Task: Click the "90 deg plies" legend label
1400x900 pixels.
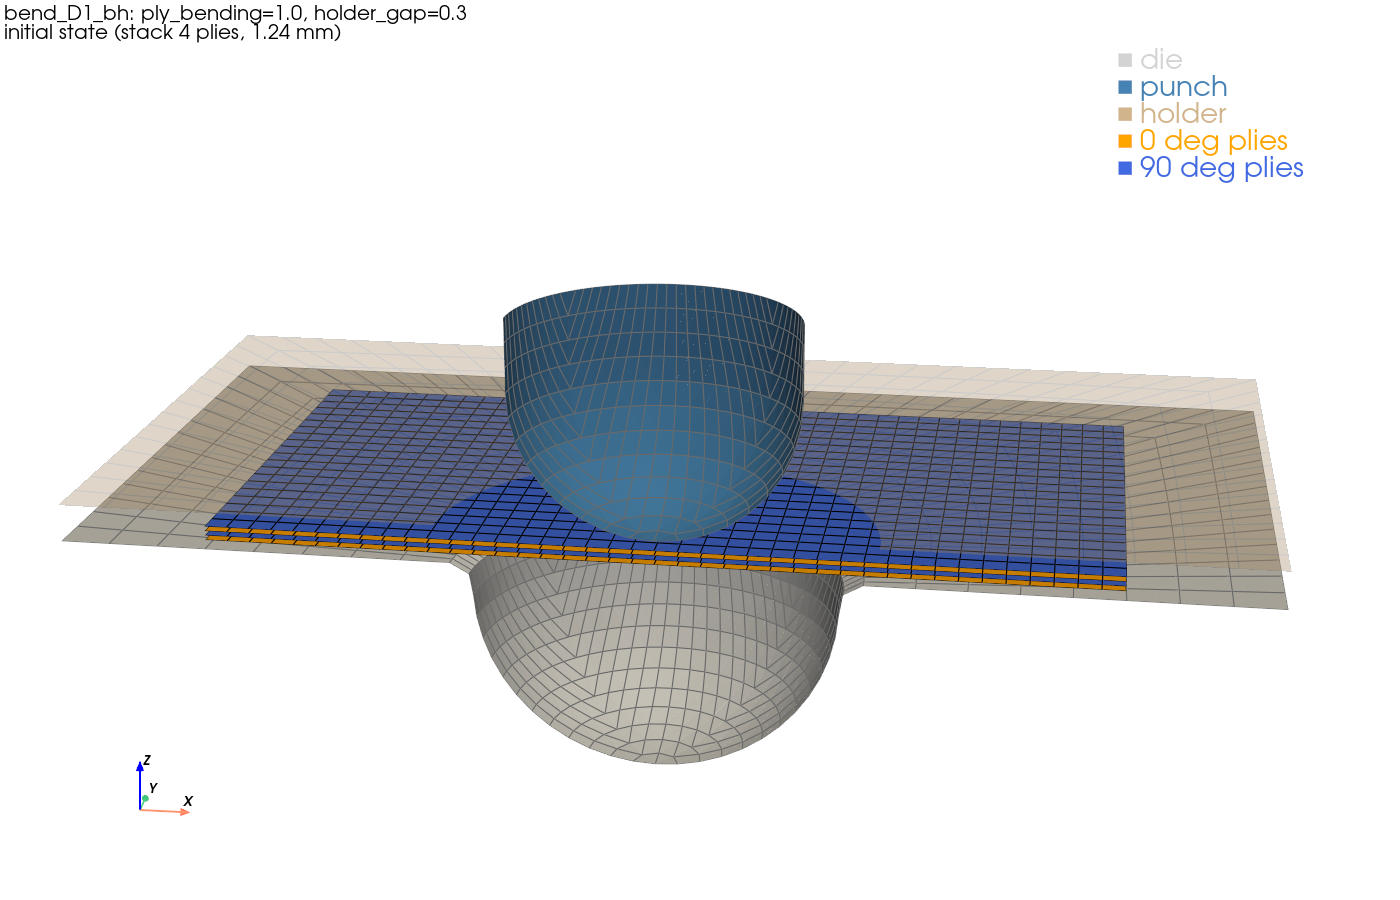Action: [1221, 168]
